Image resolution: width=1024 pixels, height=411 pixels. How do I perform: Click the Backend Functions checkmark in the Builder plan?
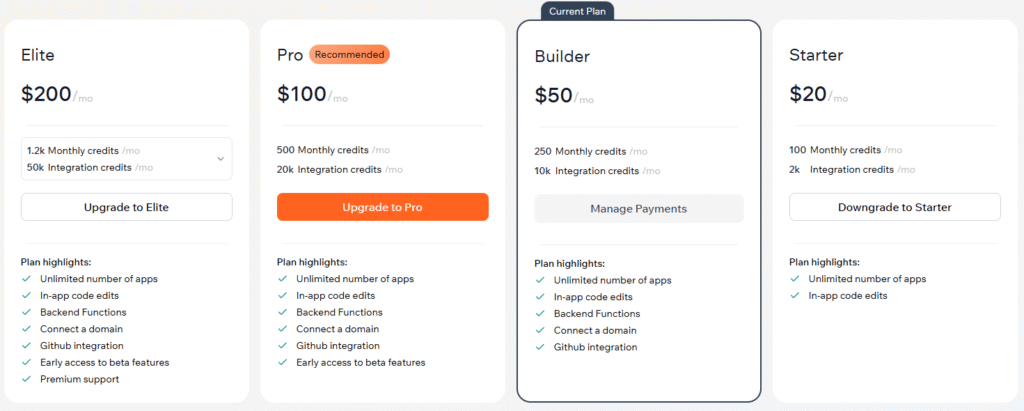coord(541,314)
